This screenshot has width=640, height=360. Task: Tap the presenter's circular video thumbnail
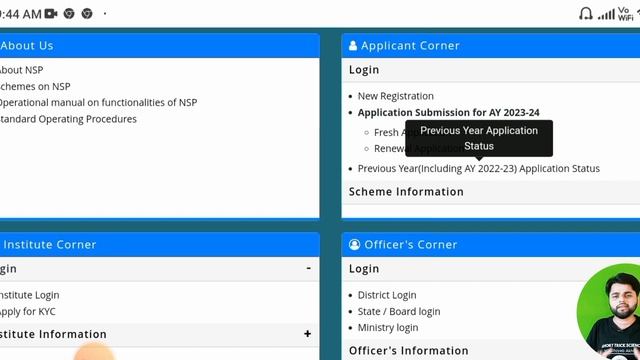608,312
